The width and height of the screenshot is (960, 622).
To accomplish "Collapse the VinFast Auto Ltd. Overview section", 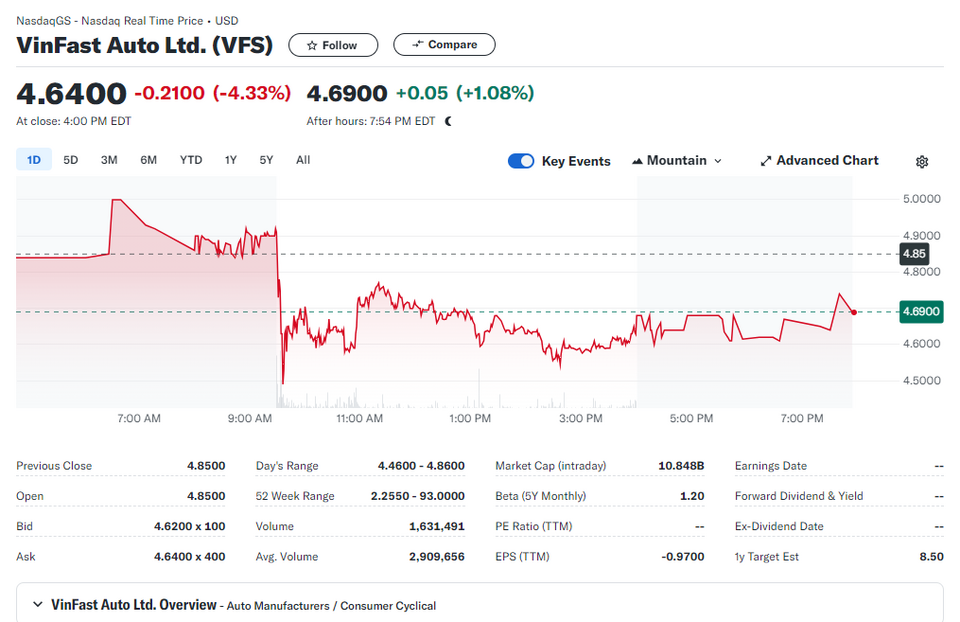I will pyautogui.click(x=38, y=605).
